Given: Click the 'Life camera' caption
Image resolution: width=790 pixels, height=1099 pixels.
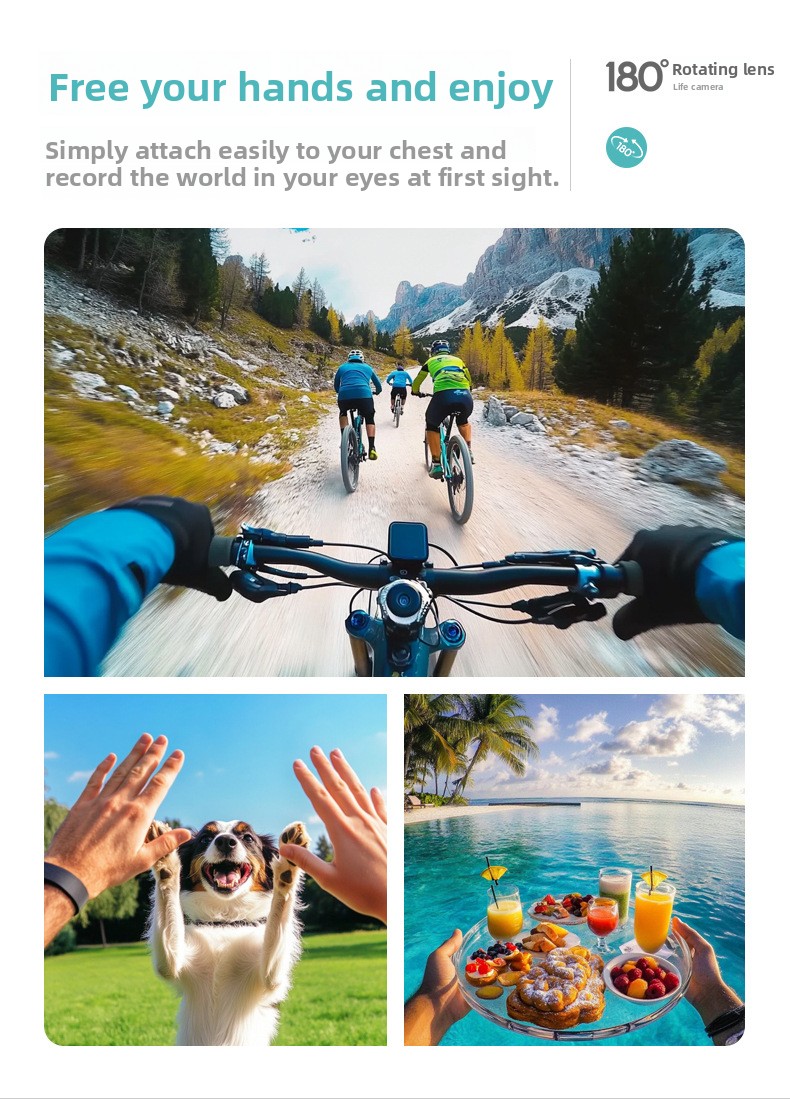Looking at the screenshot, I should (x=697, y=87).
